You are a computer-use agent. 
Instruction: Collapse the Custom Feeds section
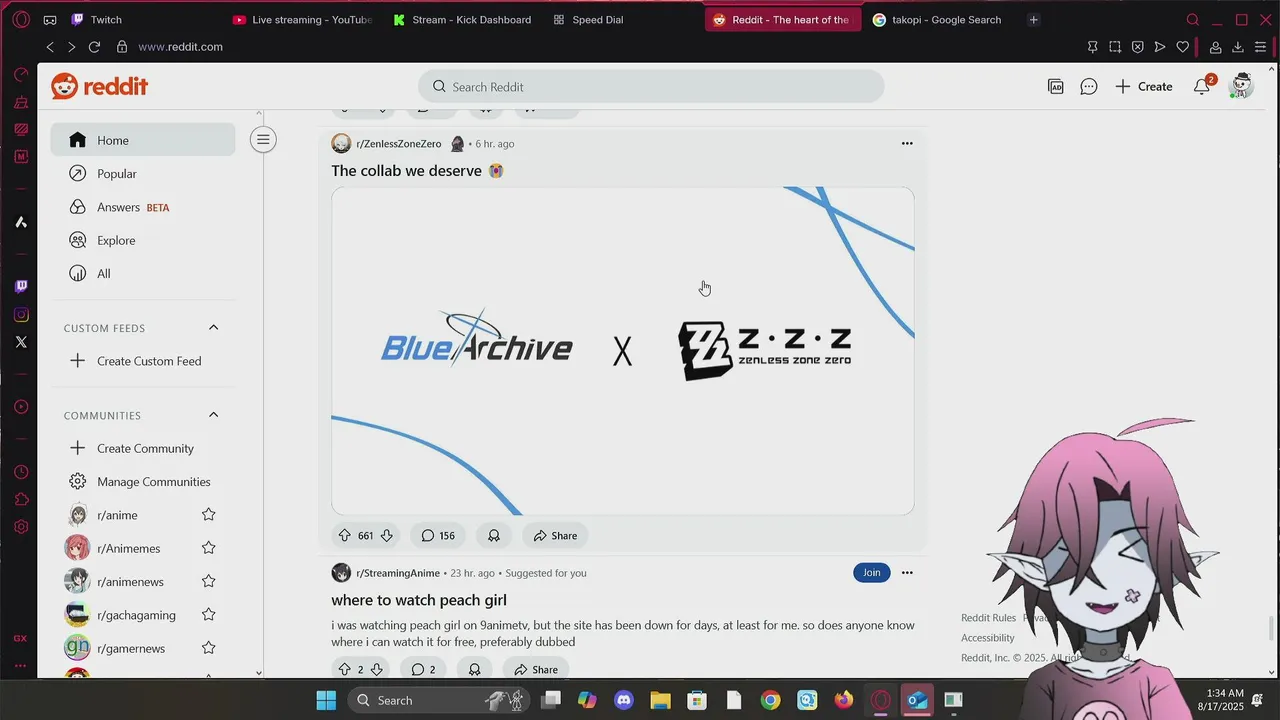tap(213, 328)
